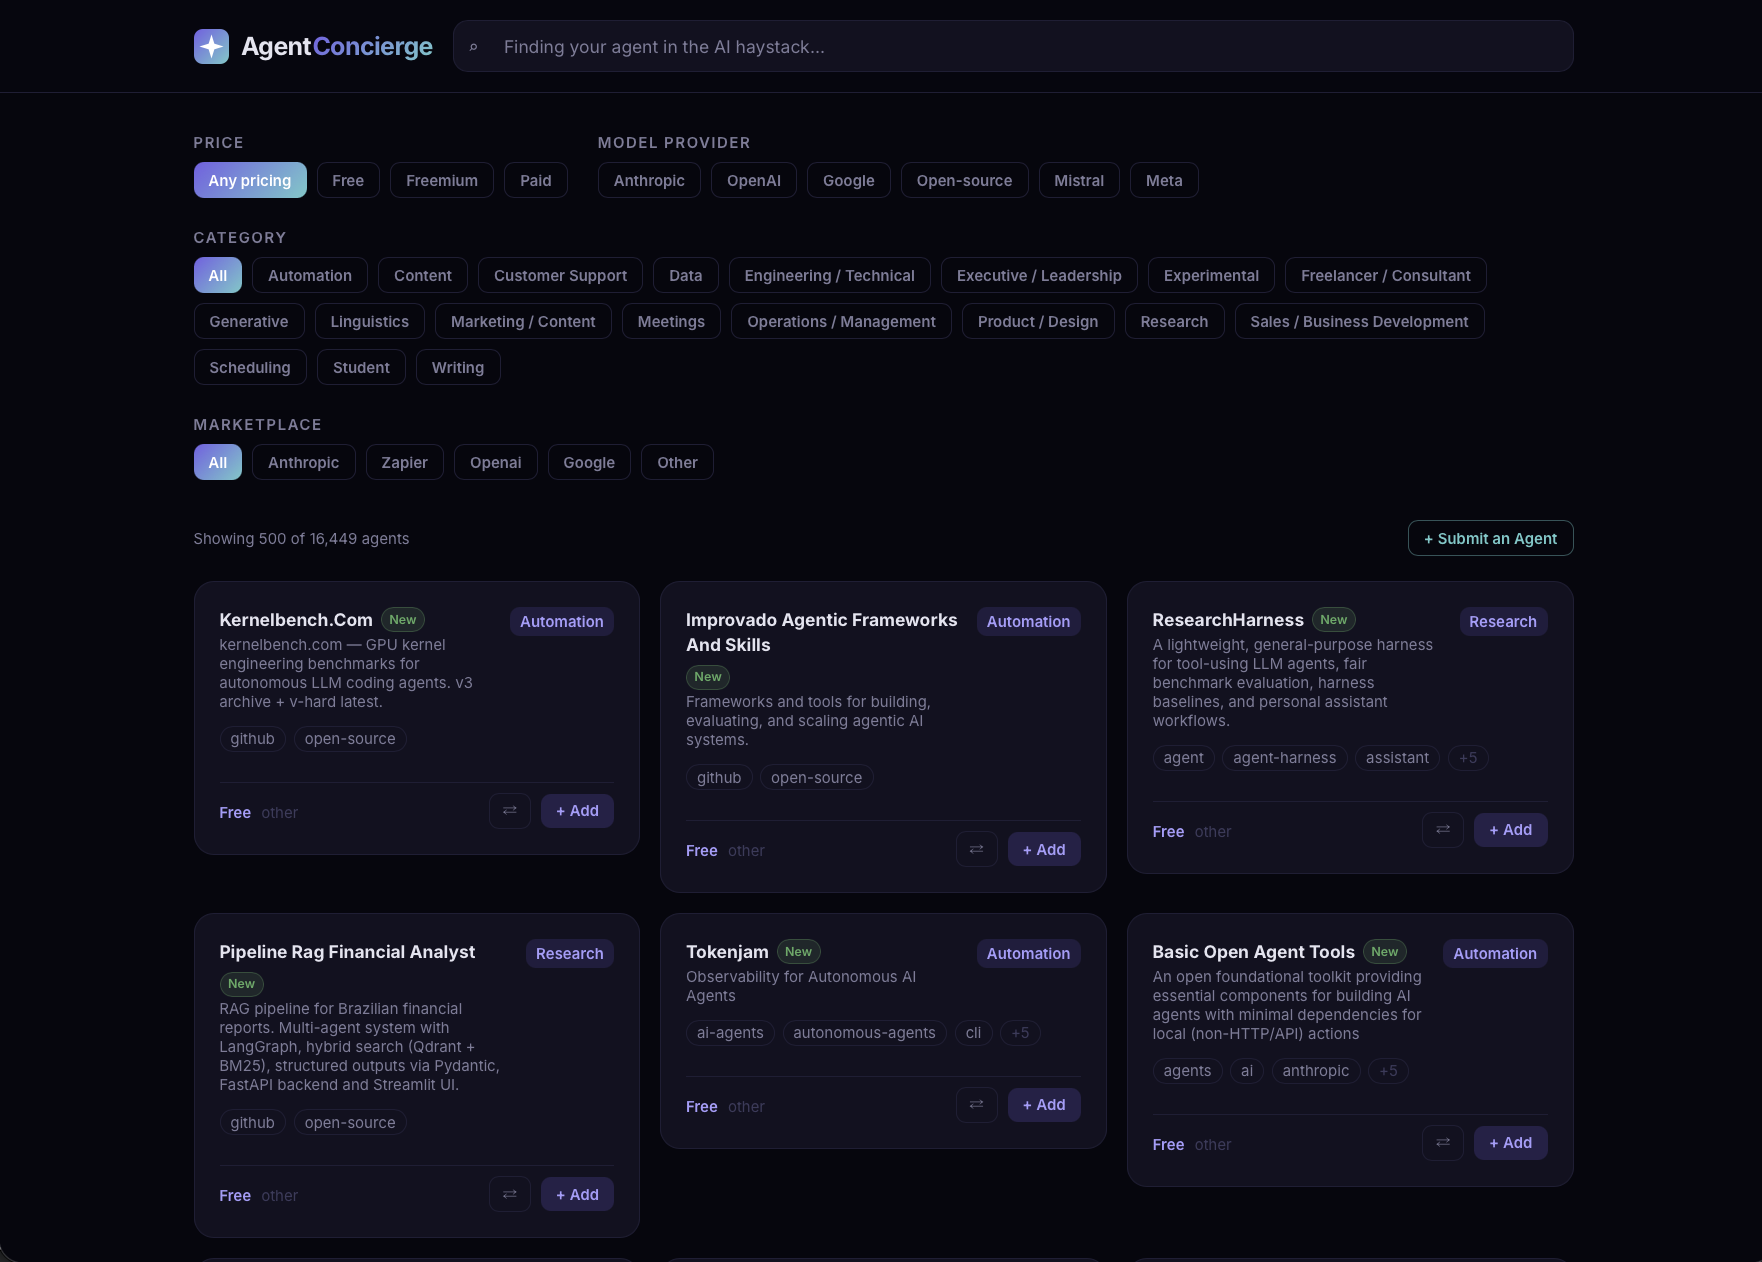The width and height of the screenshot is (1762, 1262).
Task: Add the Tokenjam agent
Action: 1044,1105
